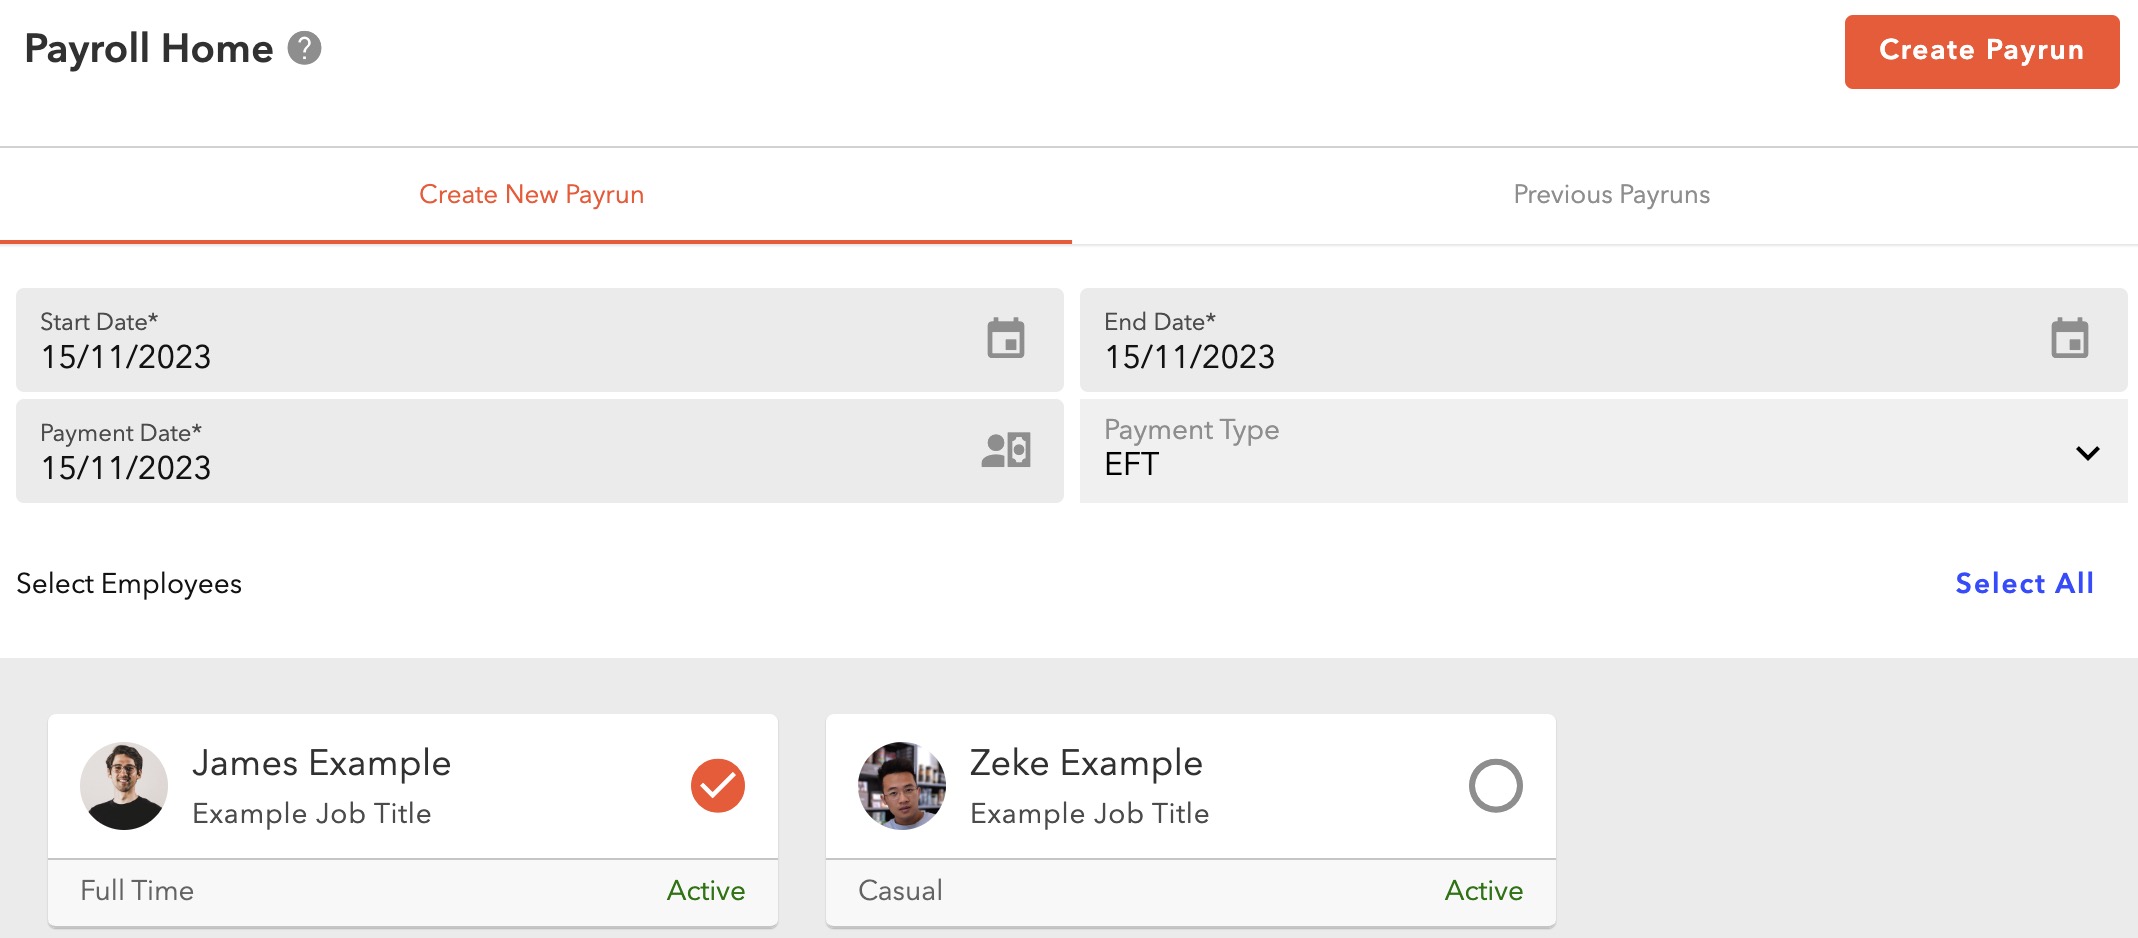Click Zeke's Casual employment type label
The width and height of the screenshot is (2138, 938).
pos(900,891)
